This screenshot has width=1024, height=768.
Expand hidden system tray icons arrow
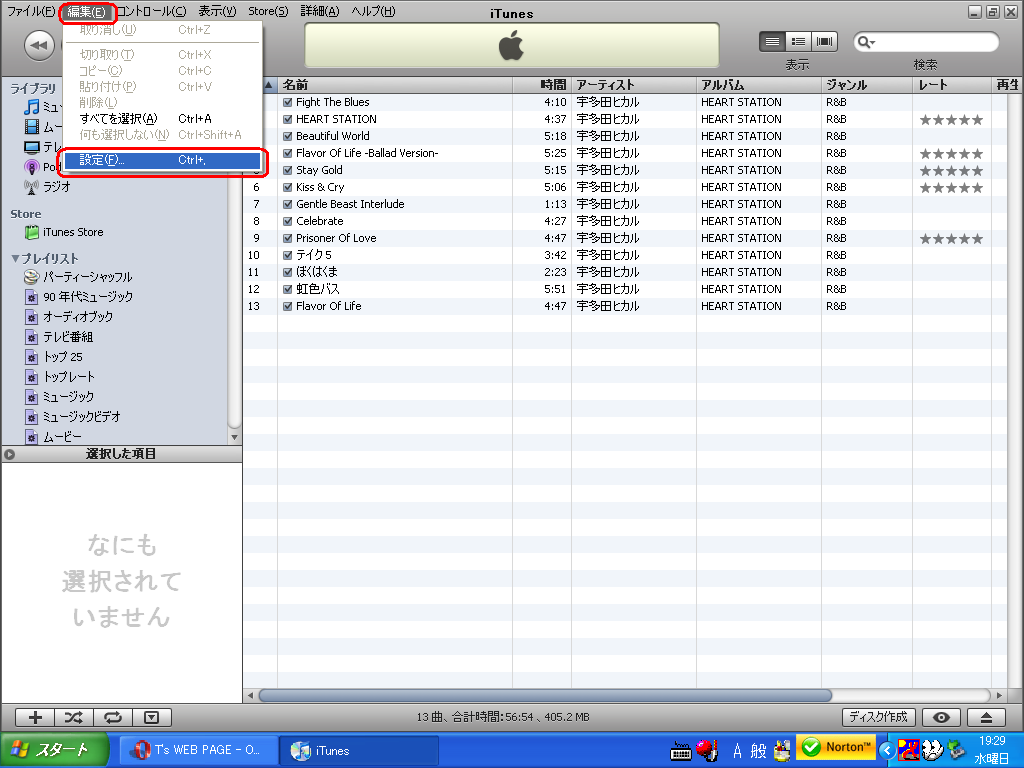(887, 750)
